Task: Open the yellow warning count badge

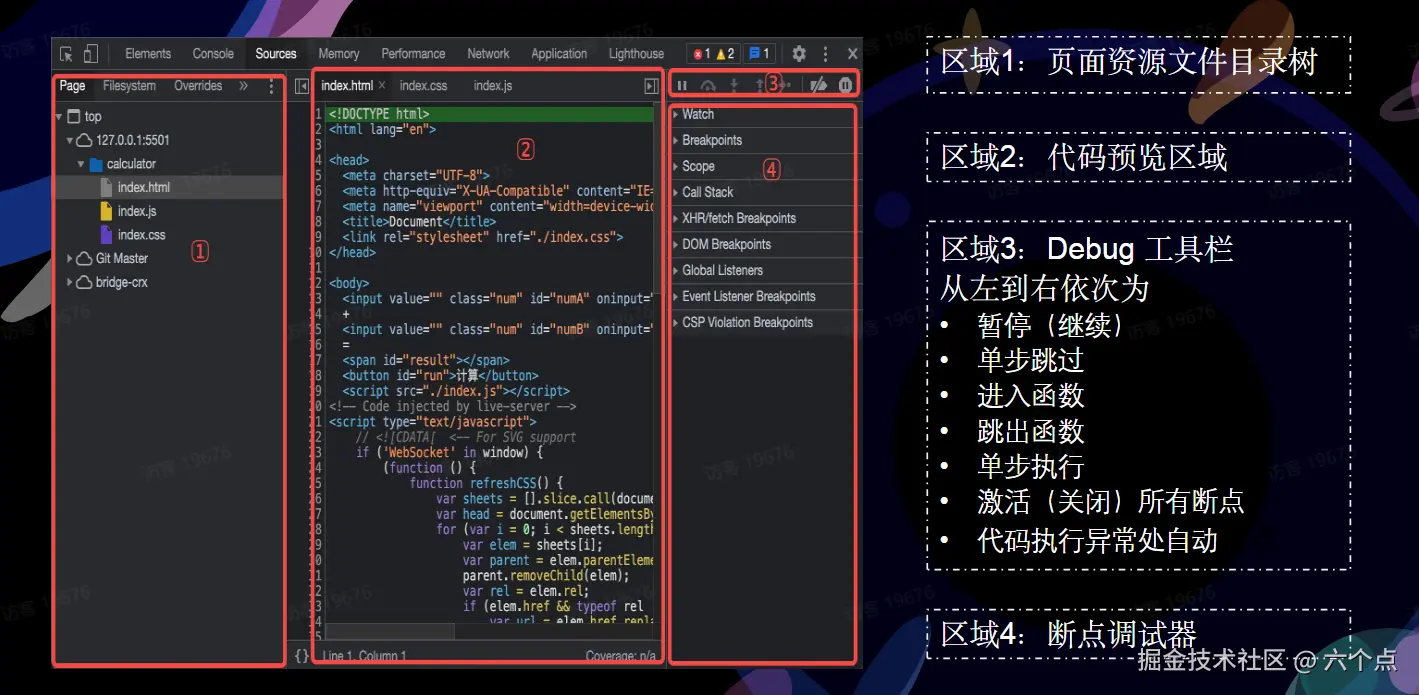Action: pos(725,54)
